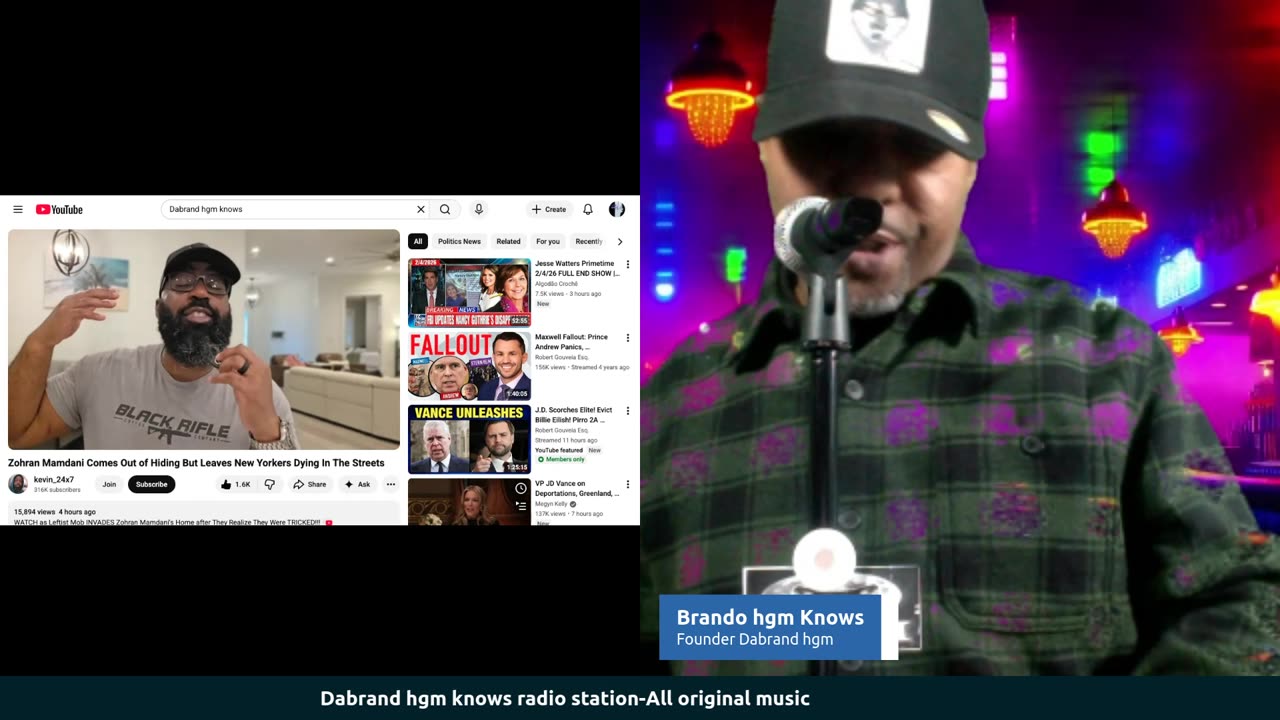Open the FALLOUT Maxwell video thumbnail
1280x720 pixels.
[469, 366]
